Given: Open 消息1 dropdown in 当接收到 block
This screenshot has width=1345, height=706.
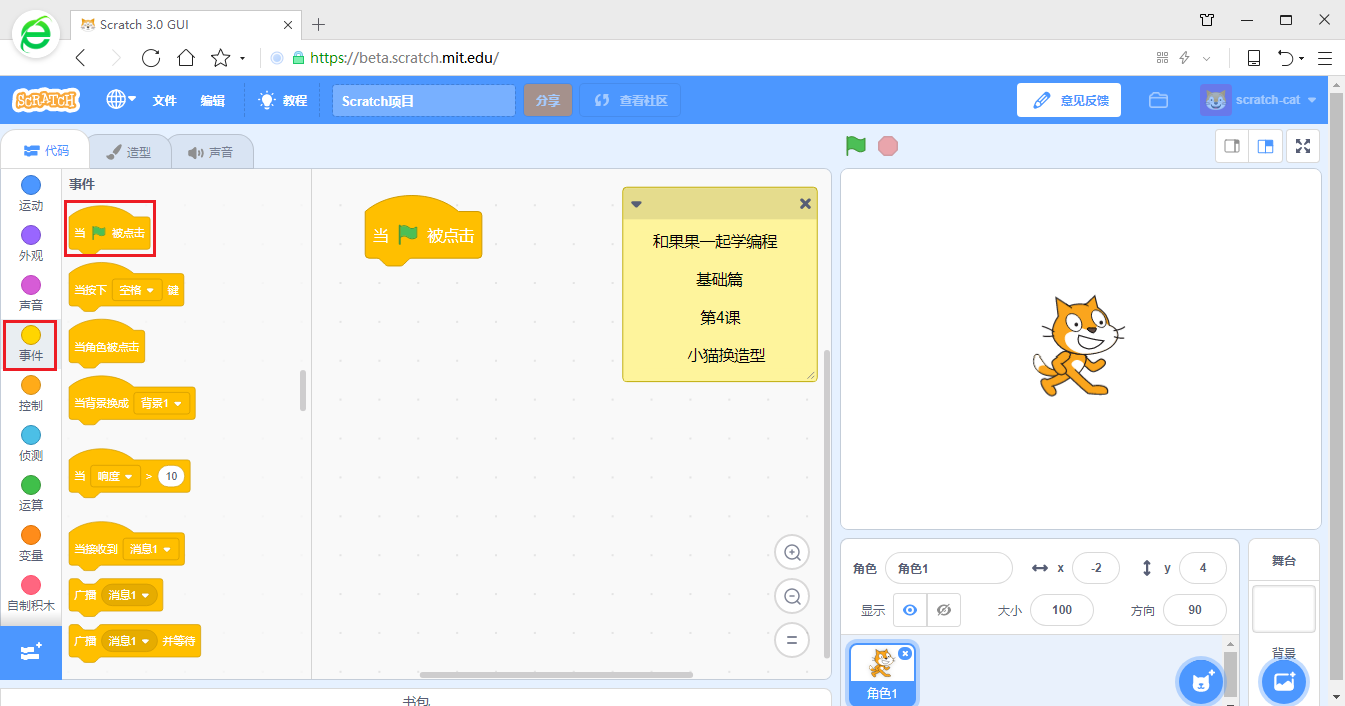Looking at the screenshot, I should (151, 549).
